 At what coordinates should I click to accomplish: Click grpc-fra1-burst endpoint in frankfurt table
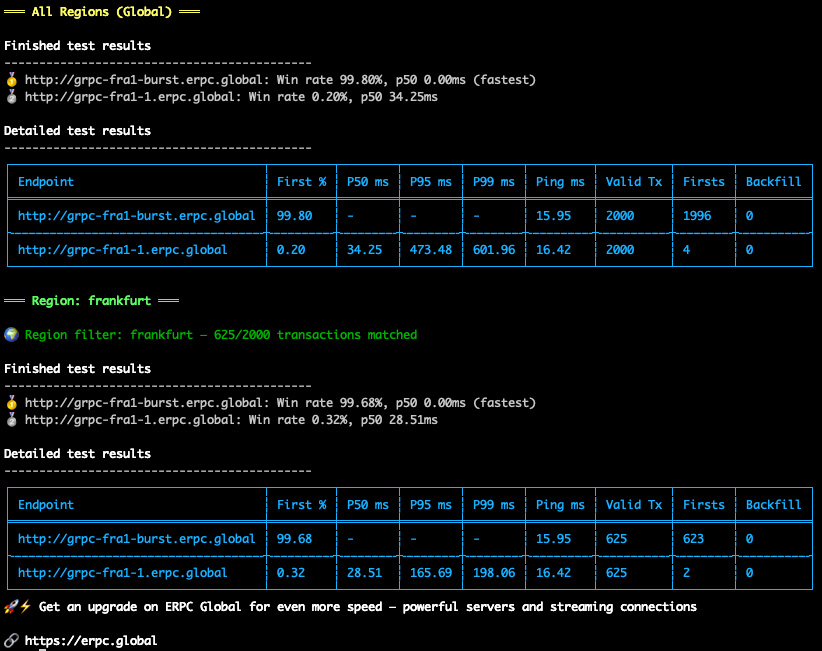pyautogui.click(x=136, y=539)
